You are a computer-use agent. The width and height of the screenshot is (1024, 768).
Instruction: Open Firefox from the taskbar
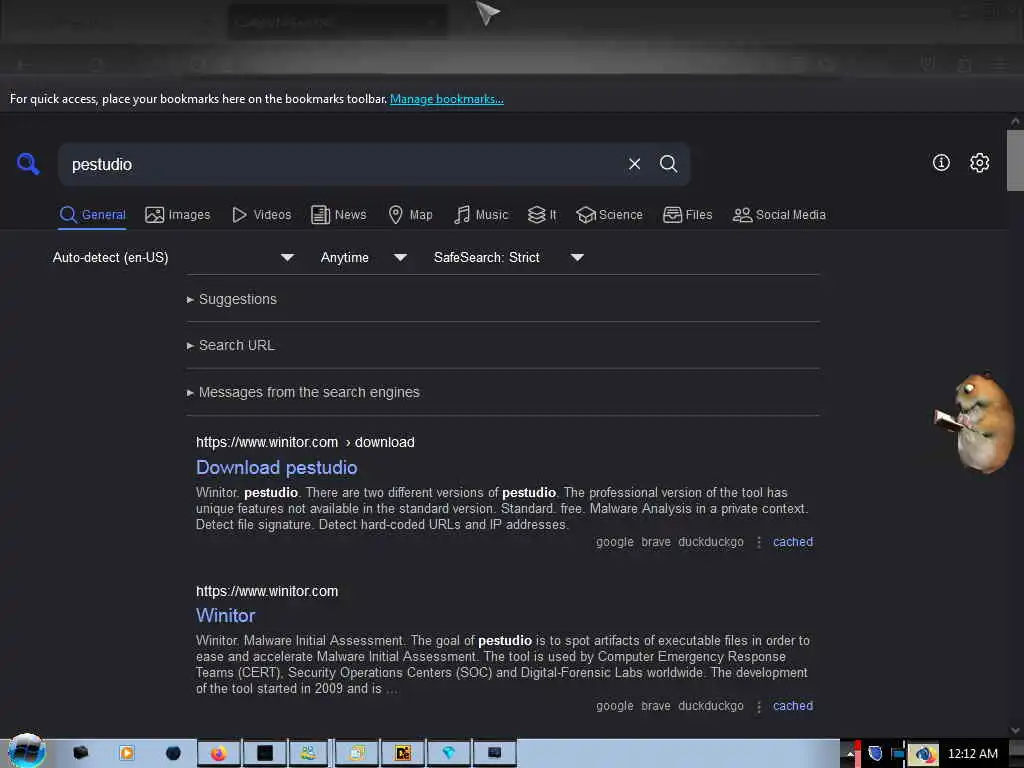tap(218, 753)
